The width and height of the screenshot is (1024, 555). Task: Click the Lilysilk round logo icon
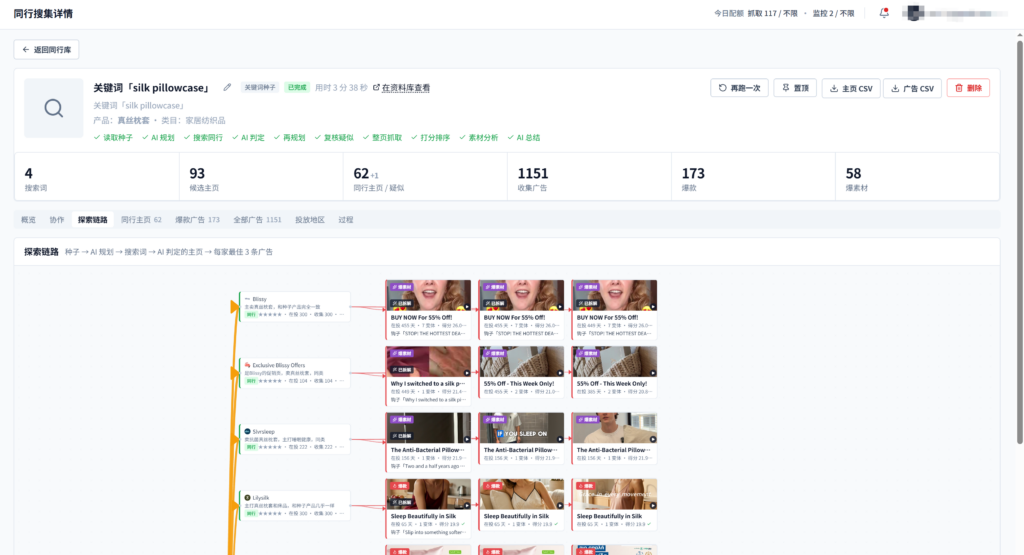(x=248, y=498)
